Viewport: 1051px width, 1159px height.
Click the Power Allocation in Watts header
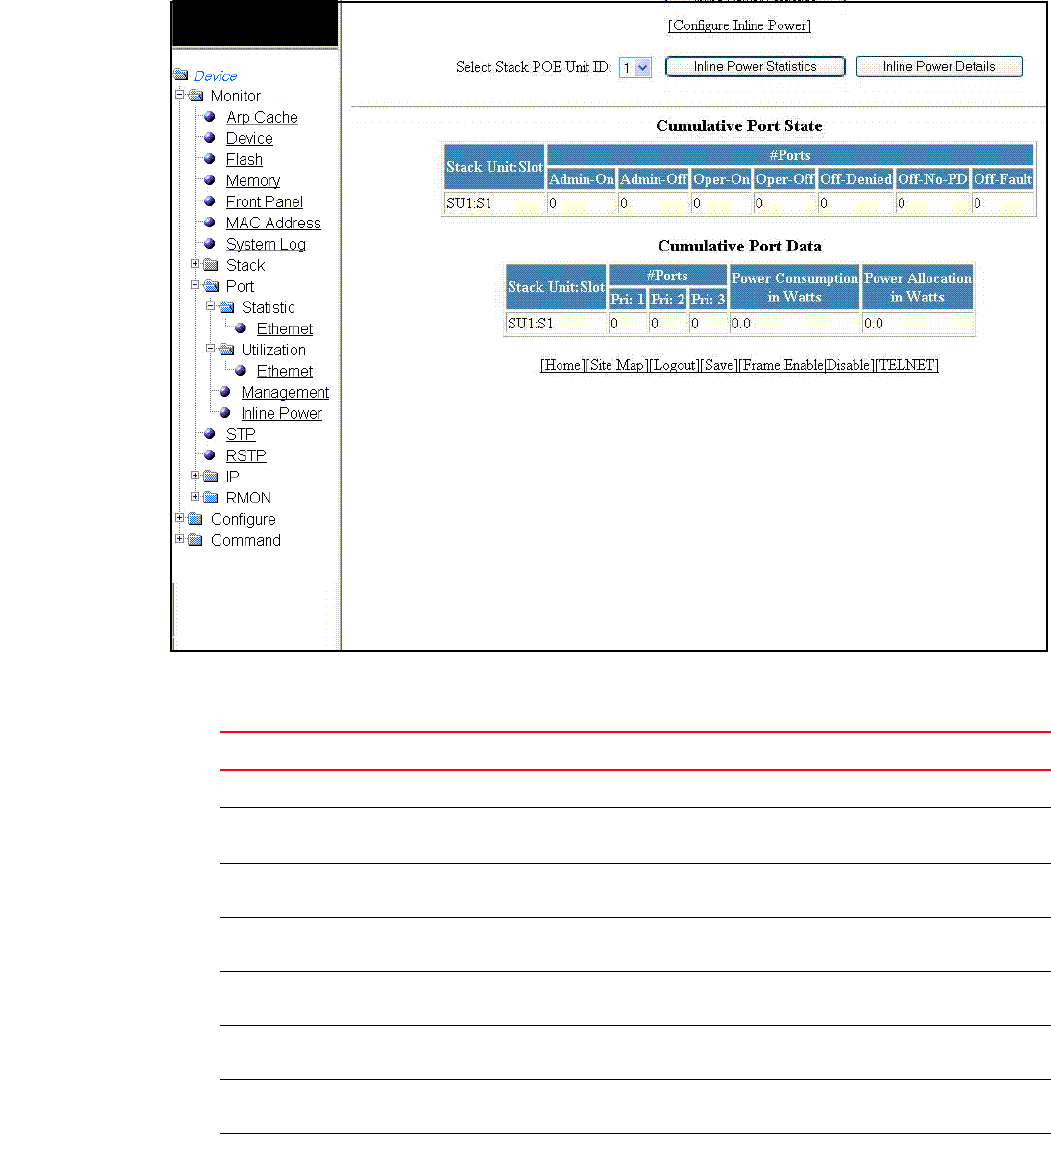(x=917, y=288)
